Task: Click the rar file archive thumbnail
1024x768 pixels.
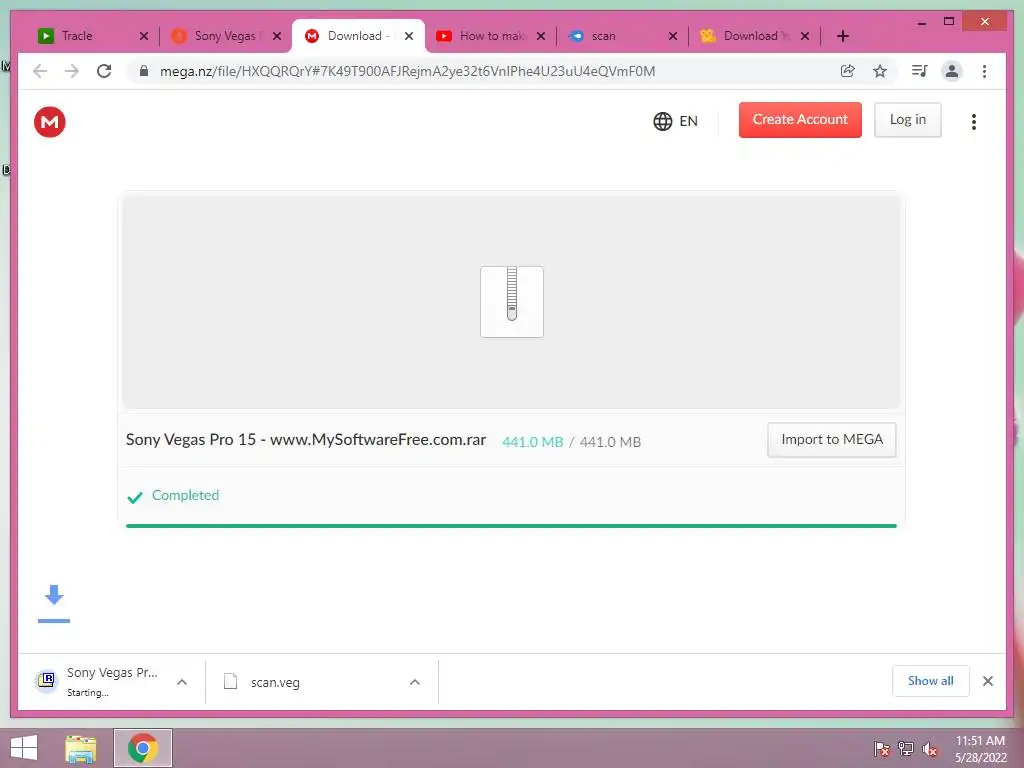Action: tap(512, 302)
